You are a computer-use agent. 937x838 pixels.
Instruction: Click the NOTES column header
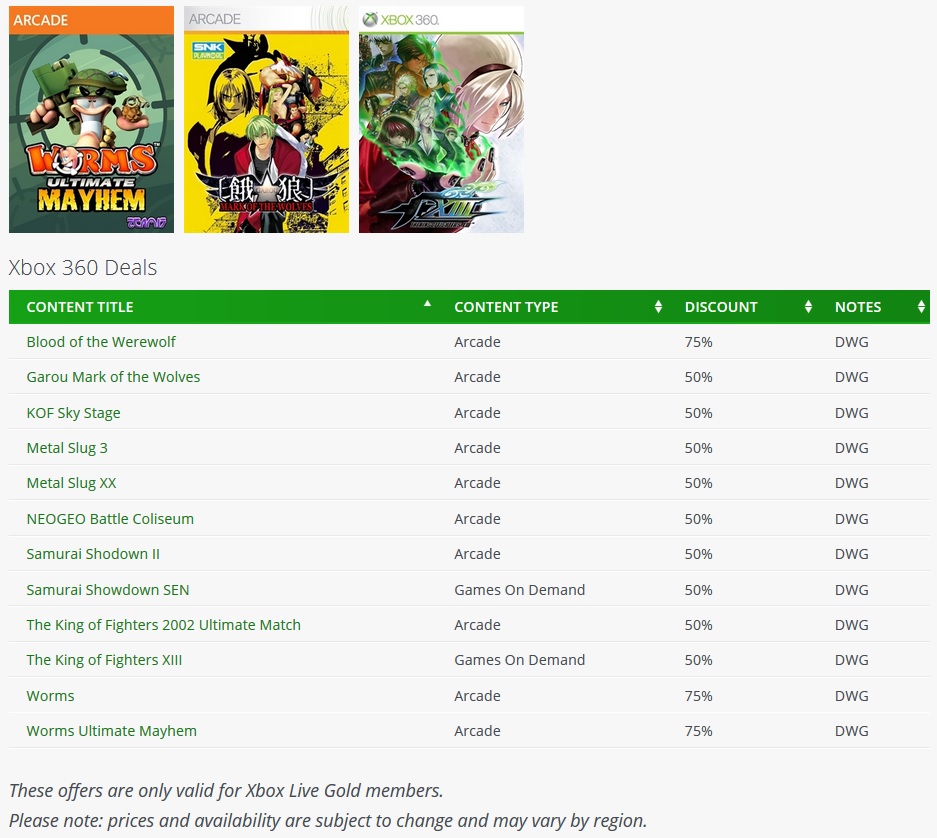[x=874, y=307]
